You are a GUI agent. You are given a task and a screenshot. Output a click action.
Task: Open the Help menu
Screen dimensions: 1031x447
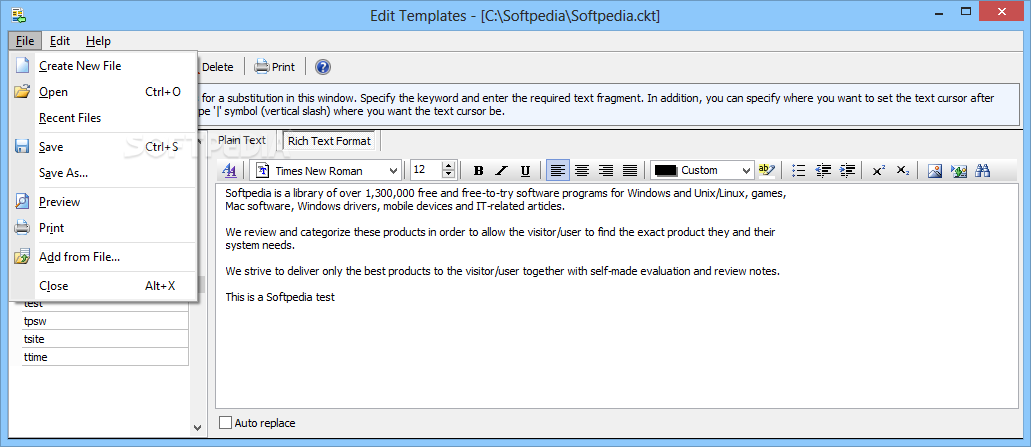pos(98,41)
